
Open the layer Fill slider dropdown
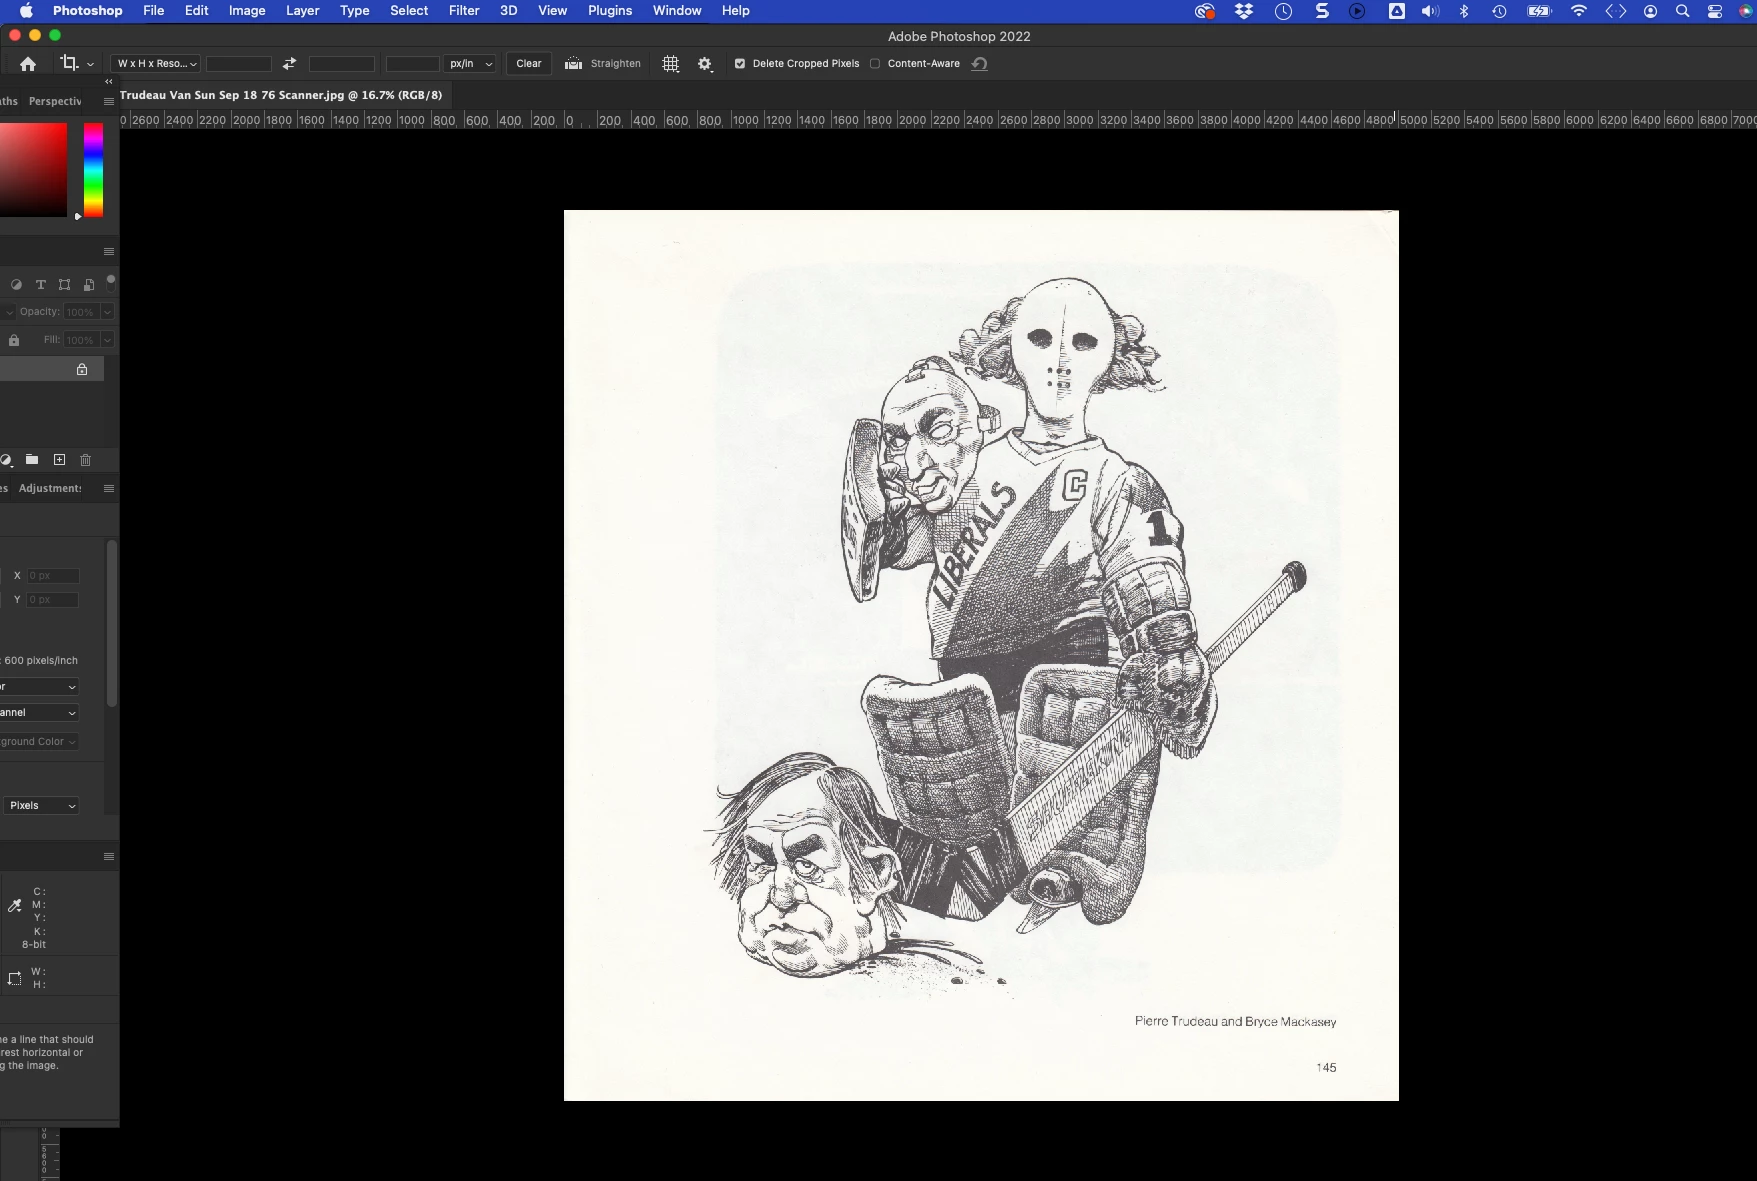108,340
